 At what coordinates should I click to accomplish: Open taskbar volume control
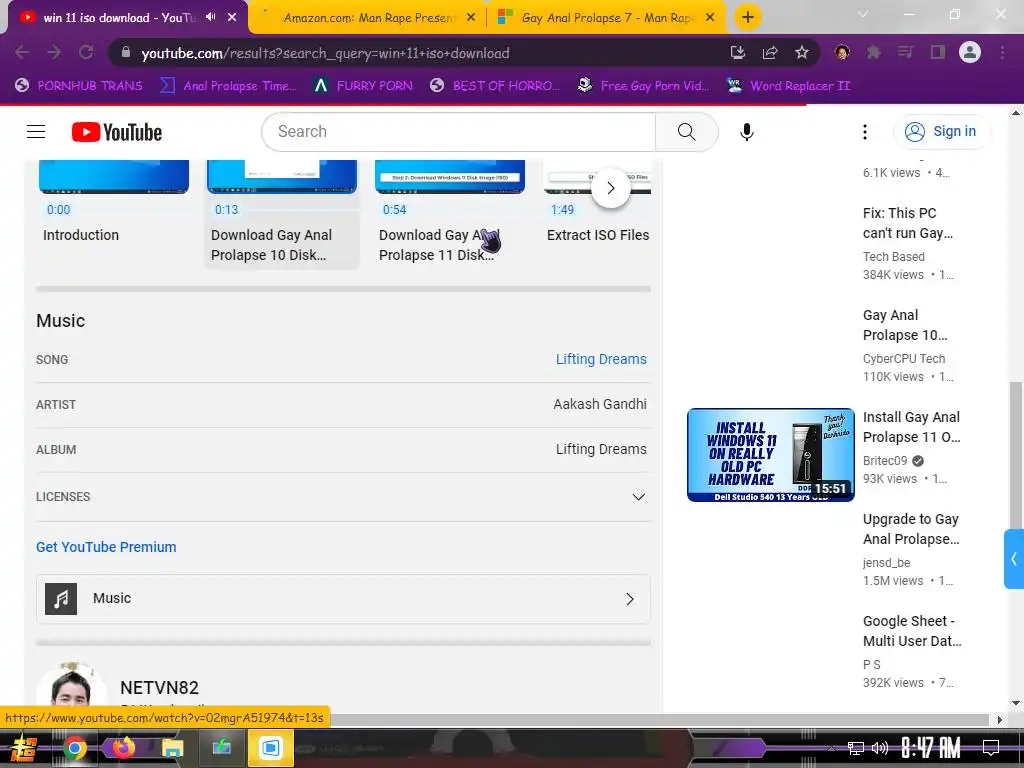point(880,748)
